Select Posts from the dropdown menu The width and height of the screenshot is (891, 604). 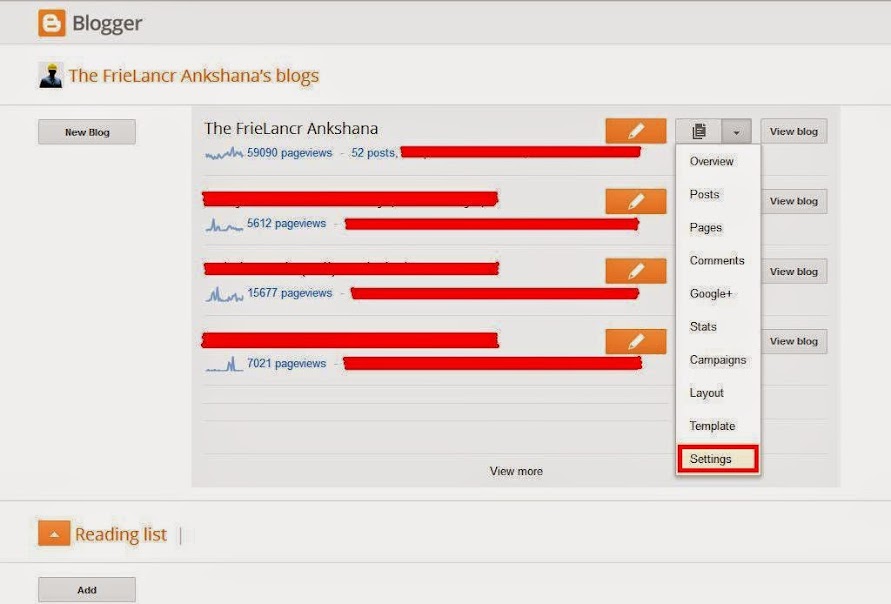(x=705, y=194)
